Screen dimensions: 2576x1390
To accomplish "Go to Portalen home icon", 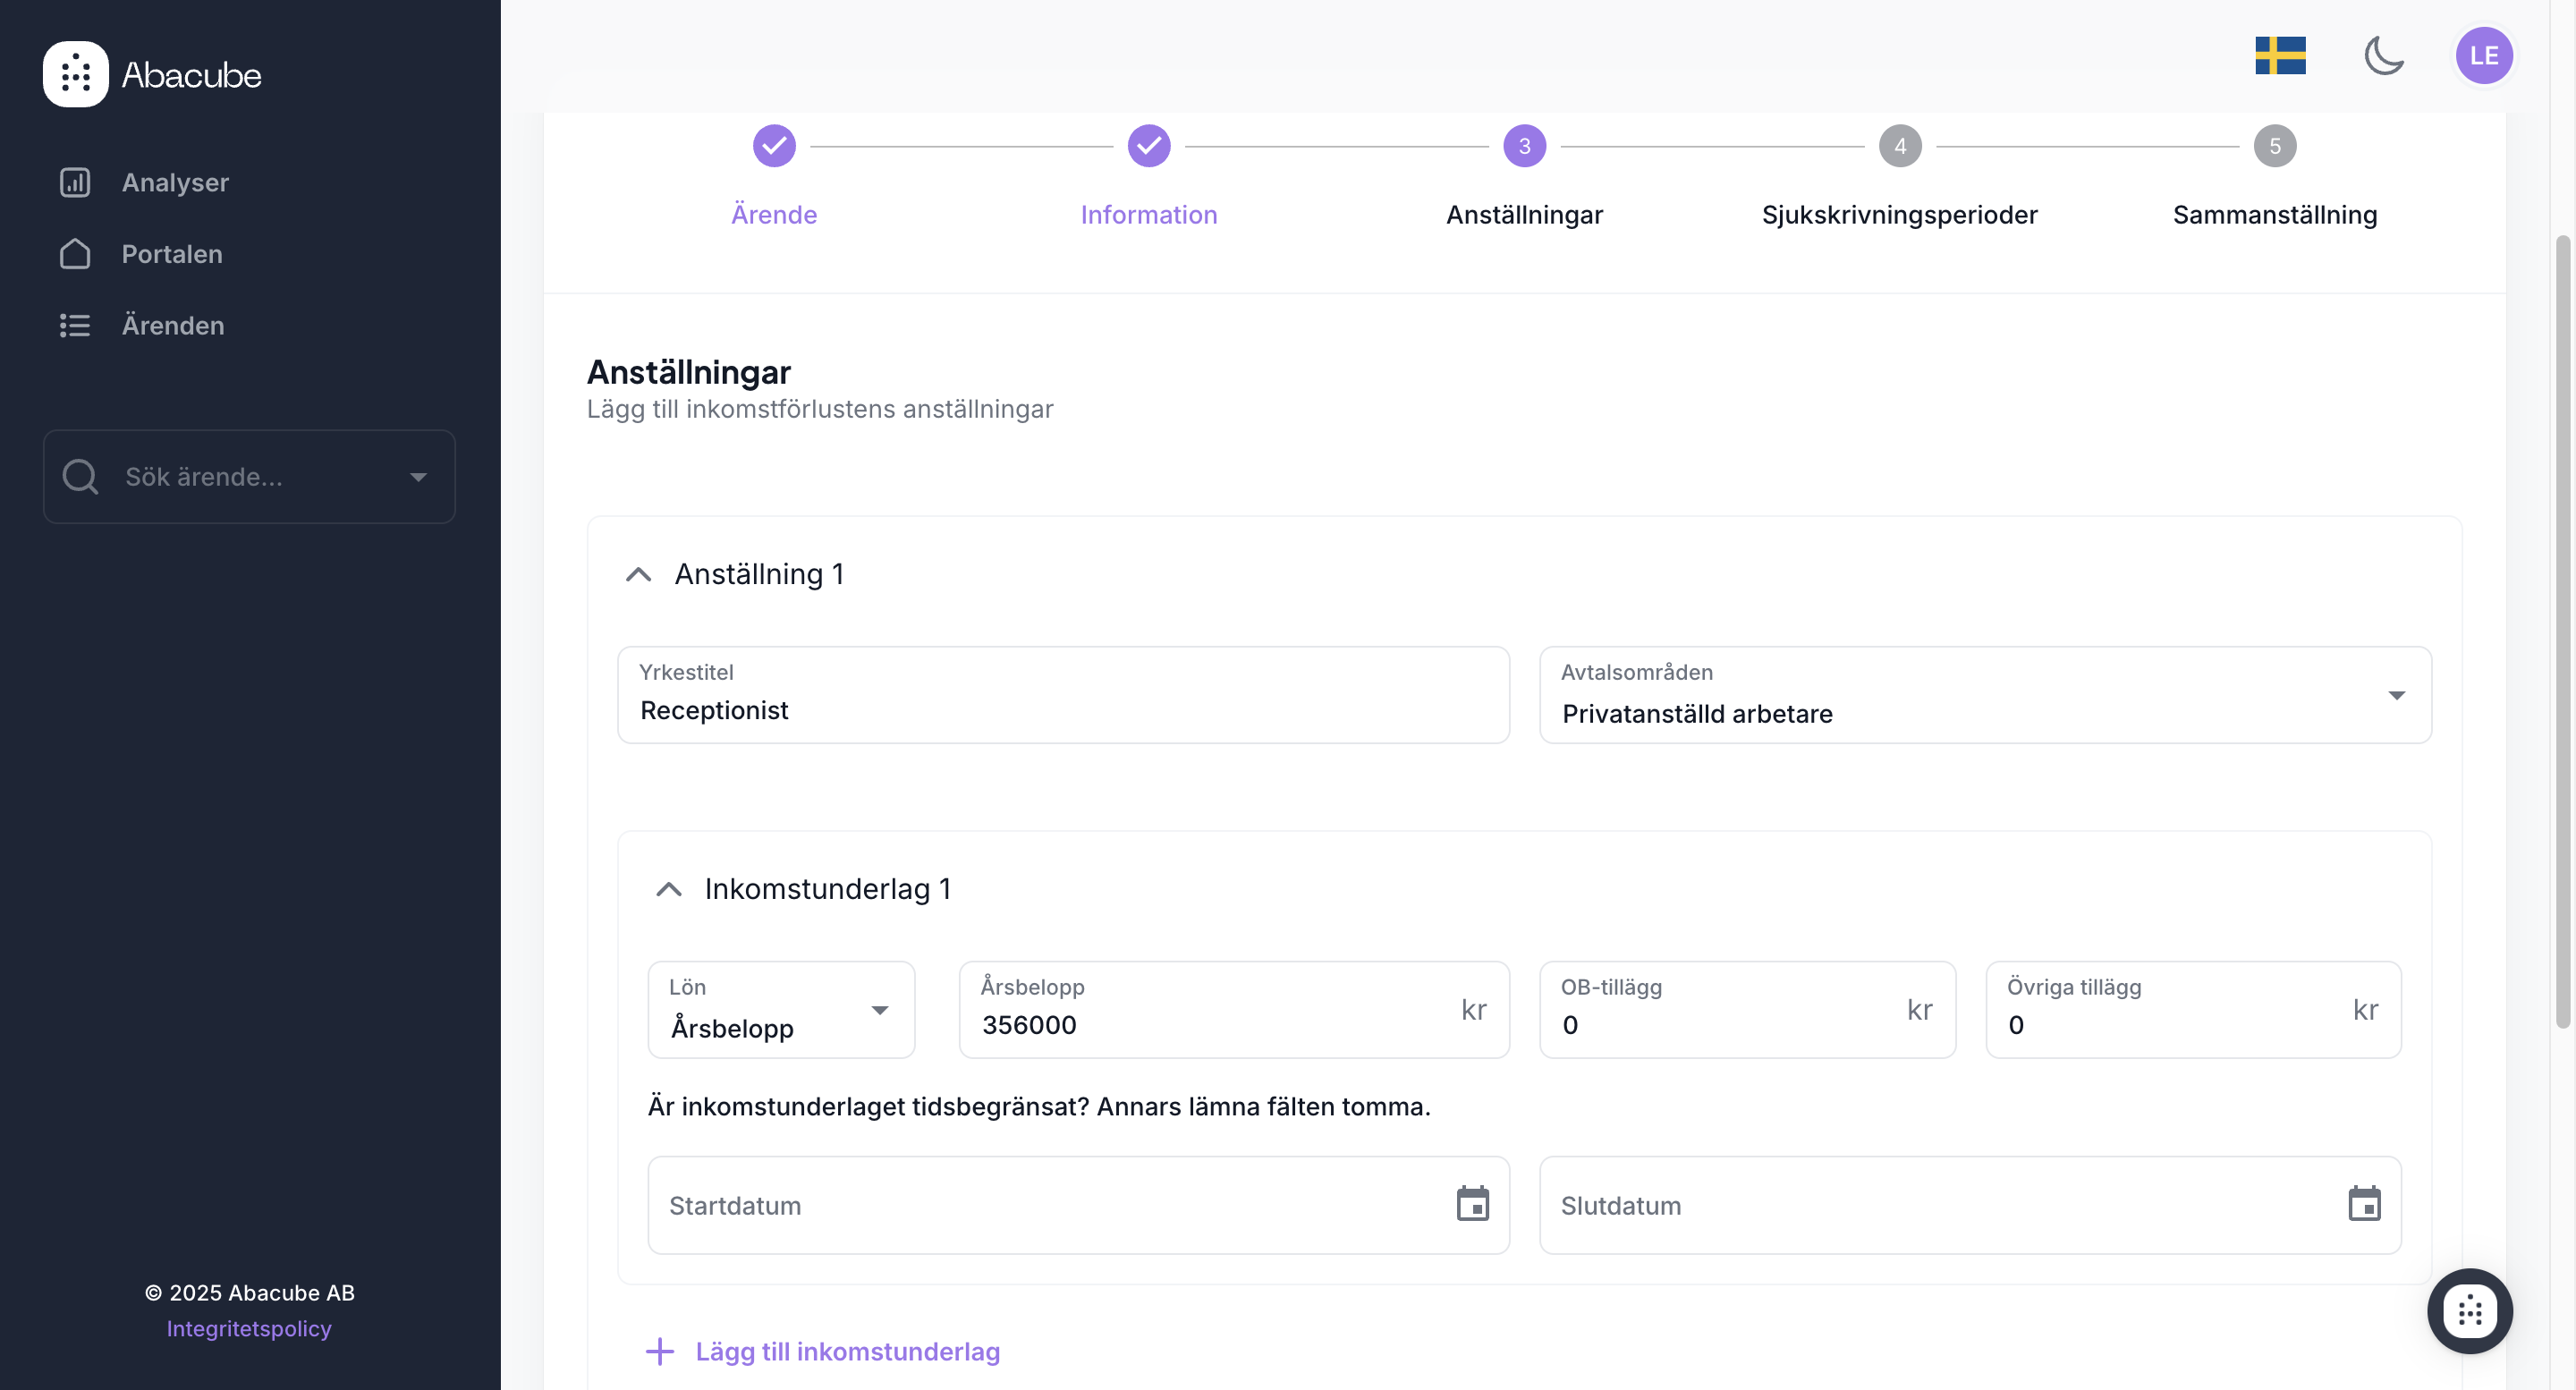I will click(x=75, y=254).
